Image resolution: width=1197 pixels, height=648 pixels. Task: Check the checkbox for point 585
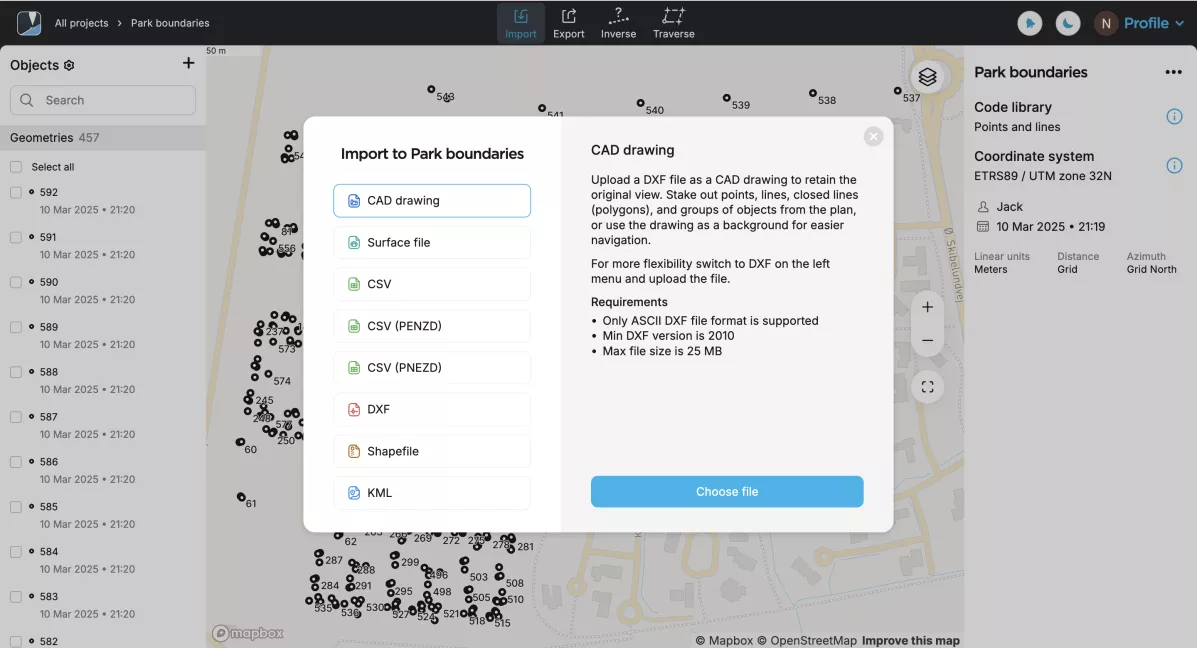tap(15, 507)
